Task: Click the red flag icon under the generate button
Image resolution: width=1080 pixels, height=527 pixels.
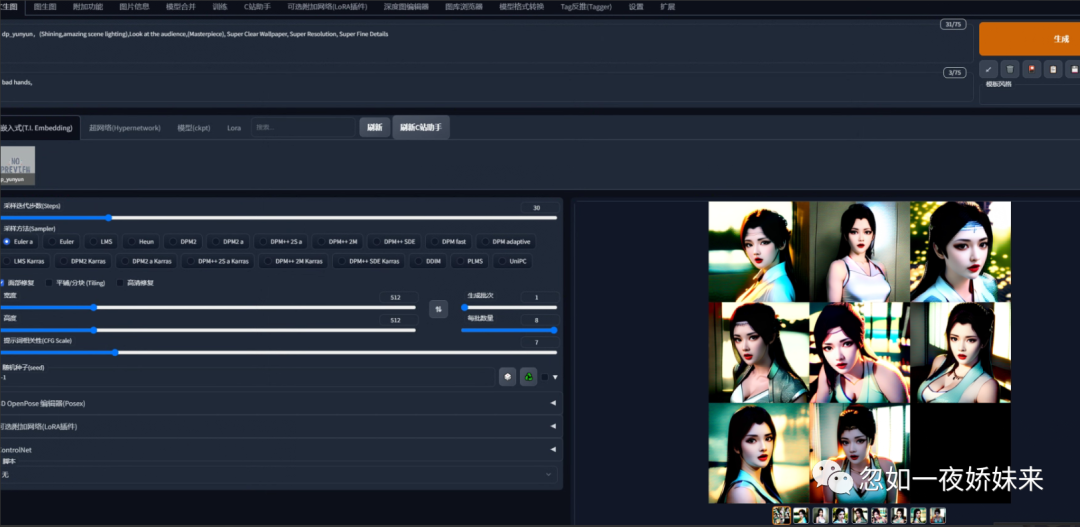Action: tap(1031, 69)
